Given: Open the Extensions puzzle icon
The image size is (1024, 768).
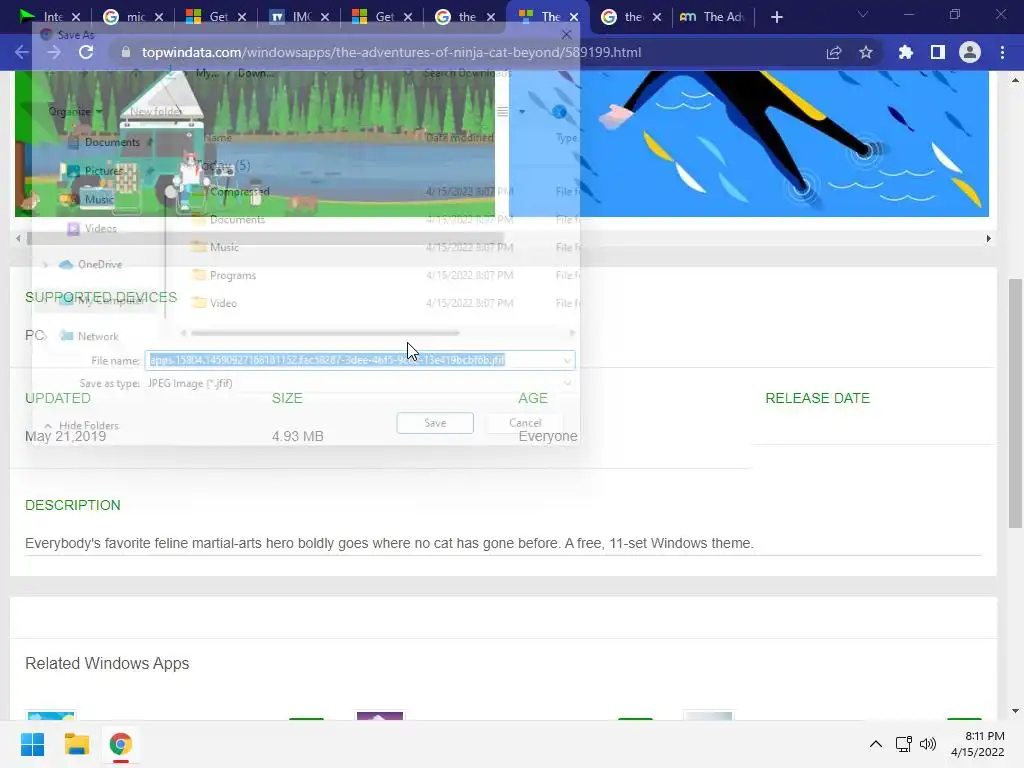Looking at the screenshot, I should (x=905, y=52).
